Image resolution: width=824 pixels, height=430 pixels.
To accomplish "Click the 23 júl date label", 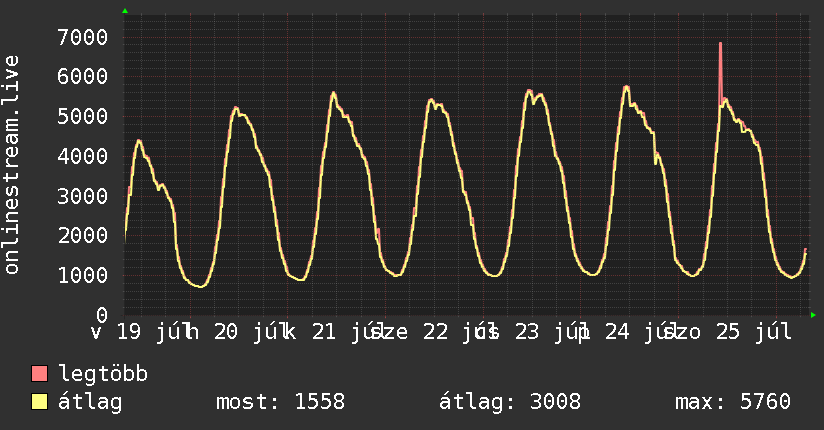I will point(550,332).
